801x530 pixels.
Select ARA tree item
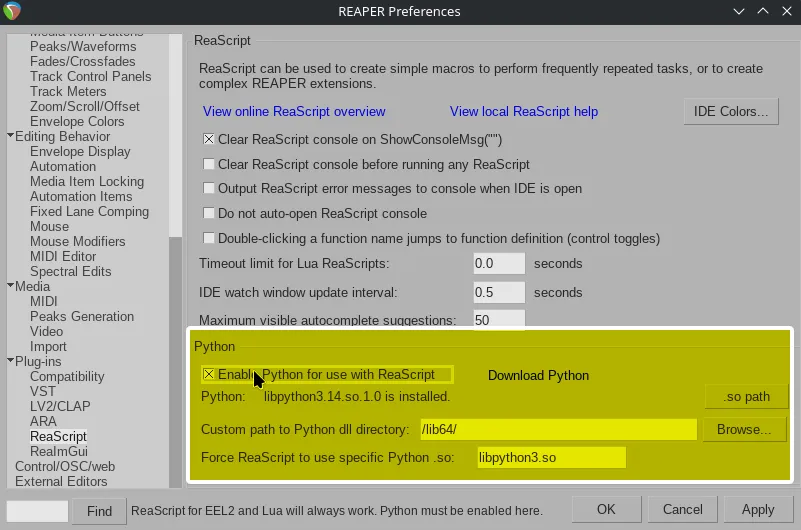coord(43,421)
